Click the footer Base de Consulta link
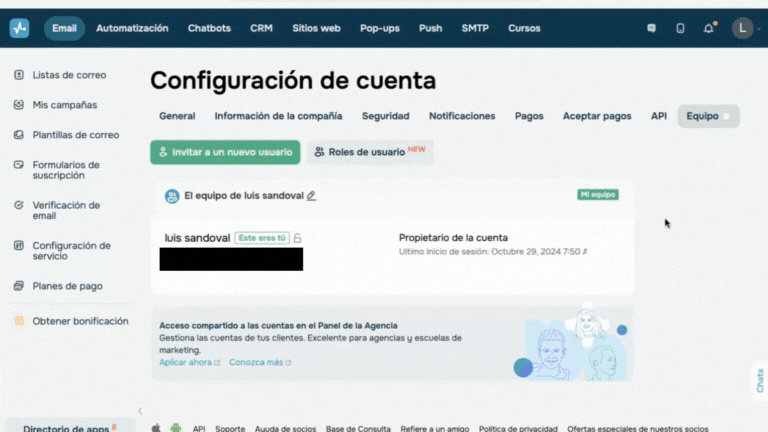 [x=358, y=429]
